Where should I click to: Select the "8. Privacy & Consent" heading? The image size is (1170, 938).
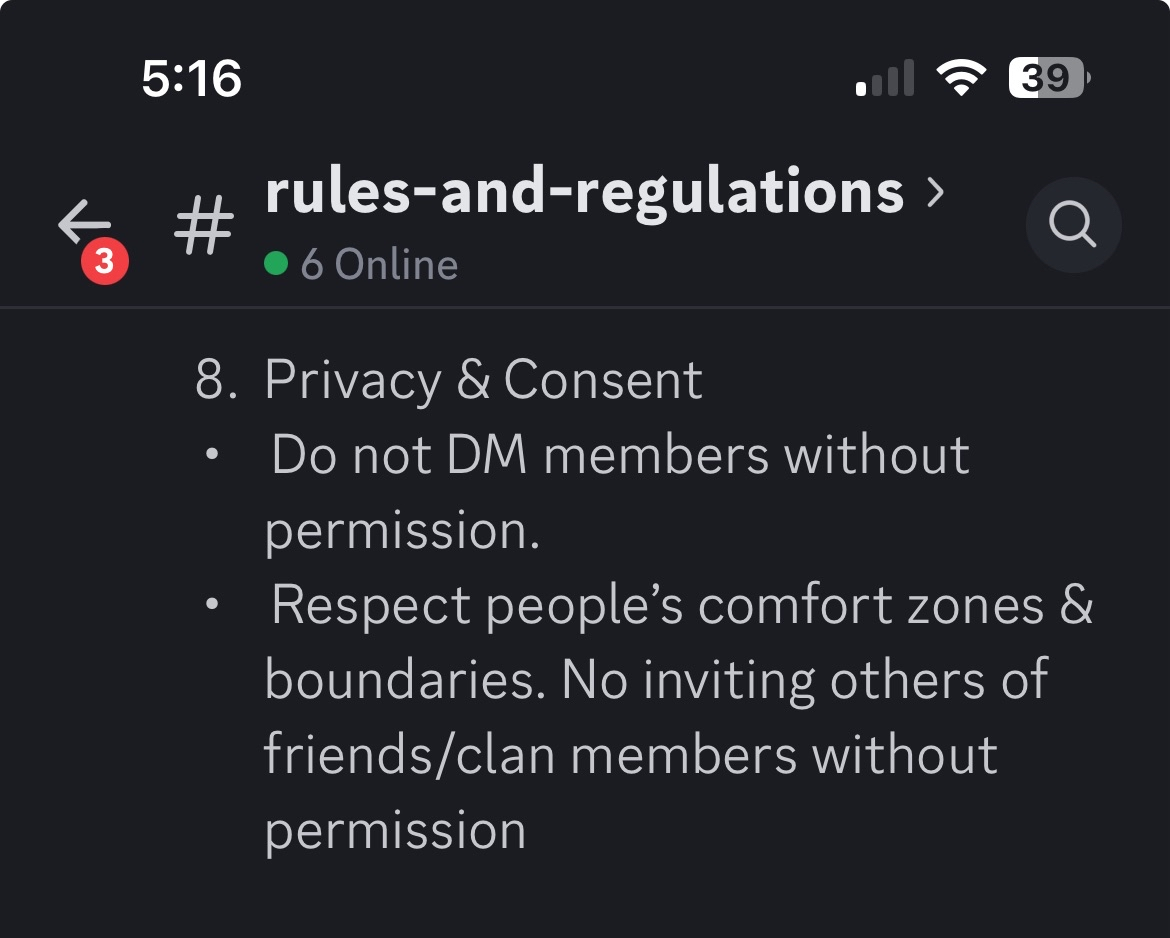click(x=449, y=380)
